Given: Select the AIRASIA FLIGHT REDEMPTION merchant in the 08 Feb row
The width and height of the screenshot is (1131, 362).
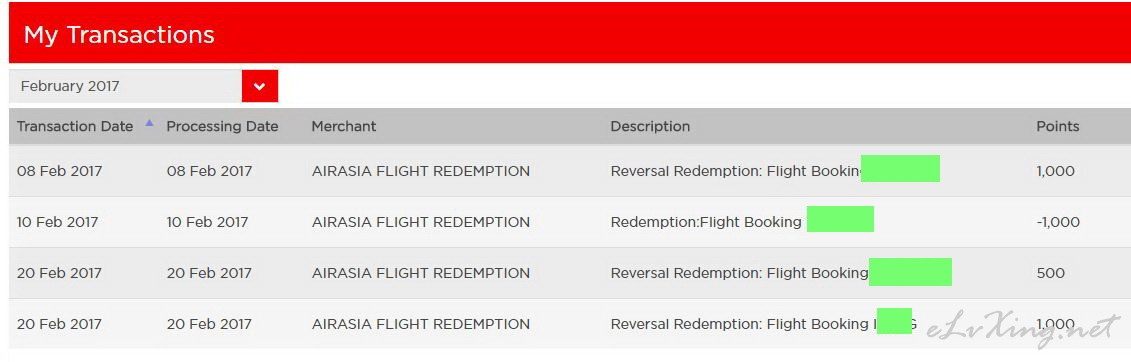Looking at the screenshot, I should click(x=421, y=171).
